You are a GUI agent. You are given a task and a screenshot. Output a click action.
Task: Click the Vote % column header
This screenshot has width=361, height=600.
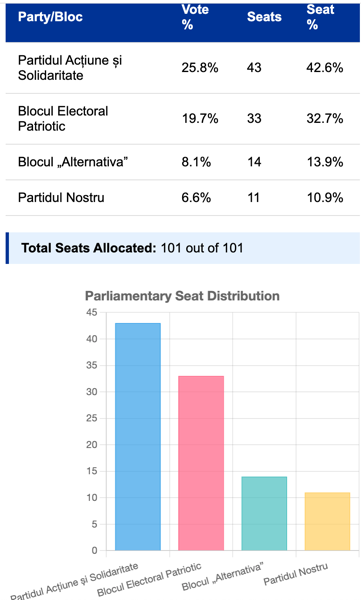195,17
